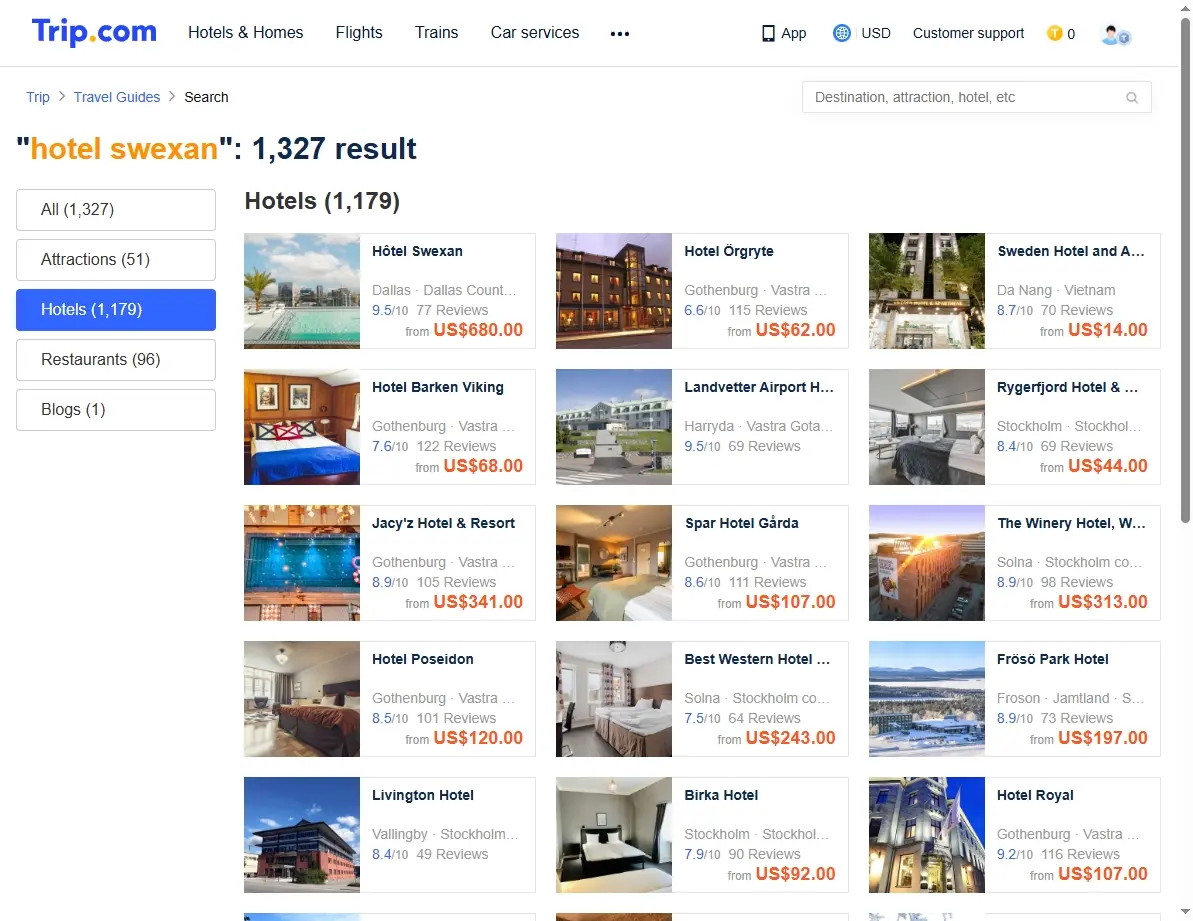Screen dimensions: 1193x921
Task: Click the Jacy'z Hotel & Resort title
Action: pyautogui.click(x=444, y=523)
